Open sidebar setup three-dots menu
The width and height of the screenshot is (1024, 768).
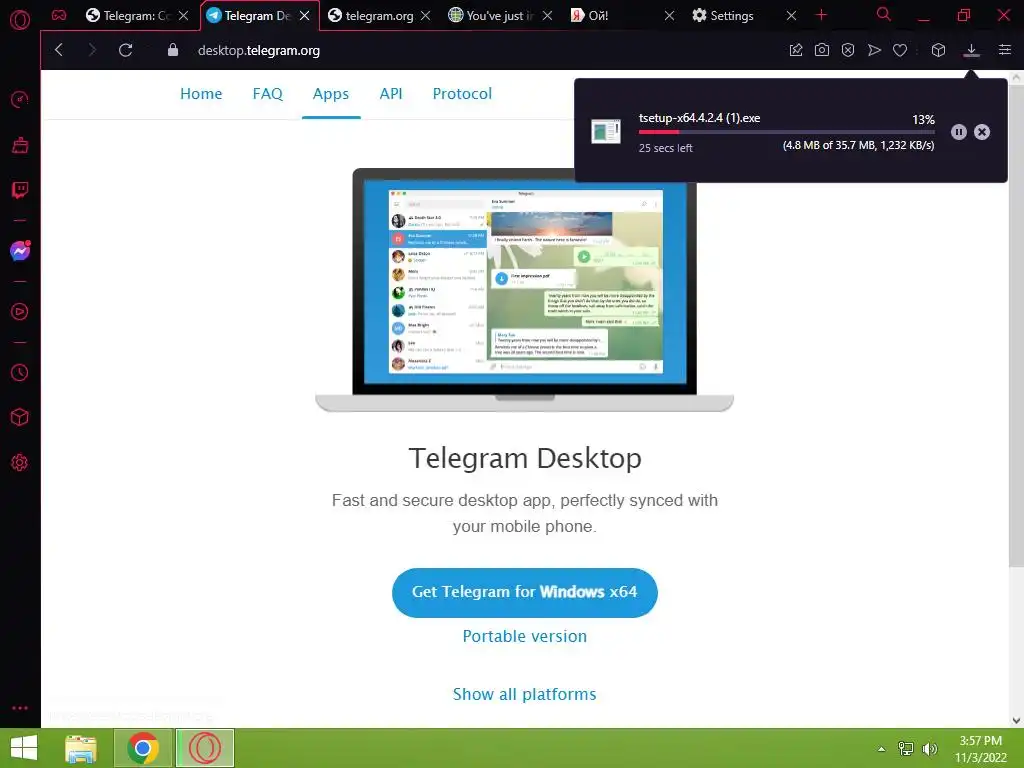coord(20,708)
